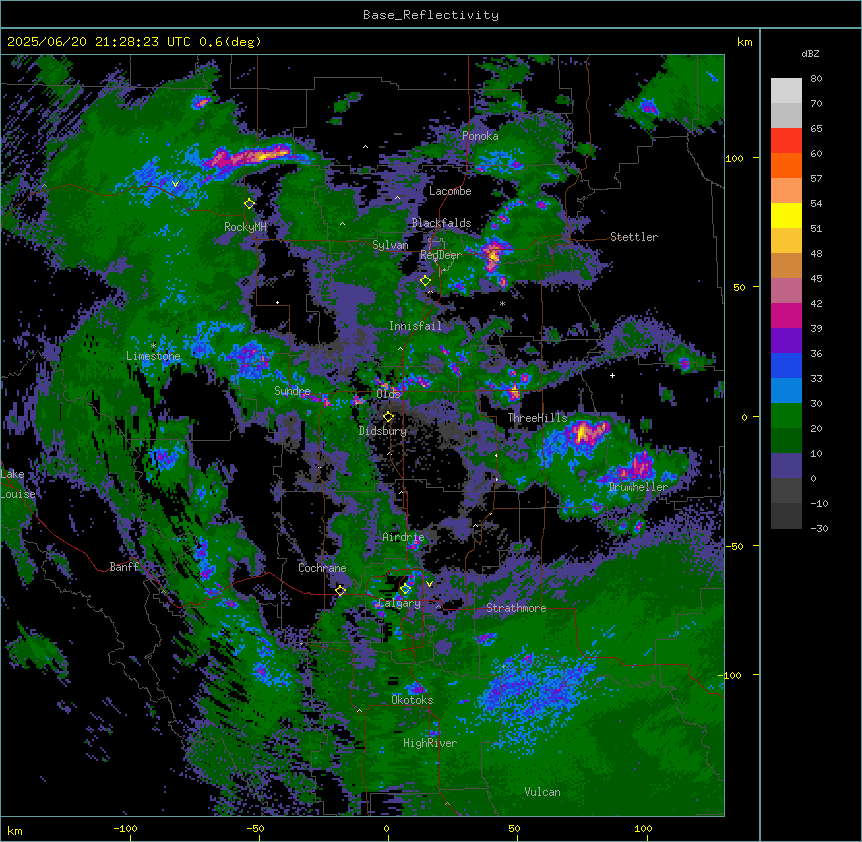Click the light gray 80 dBZ legend swatch
This screenshot has height=842, width=862.
point(786,91)
